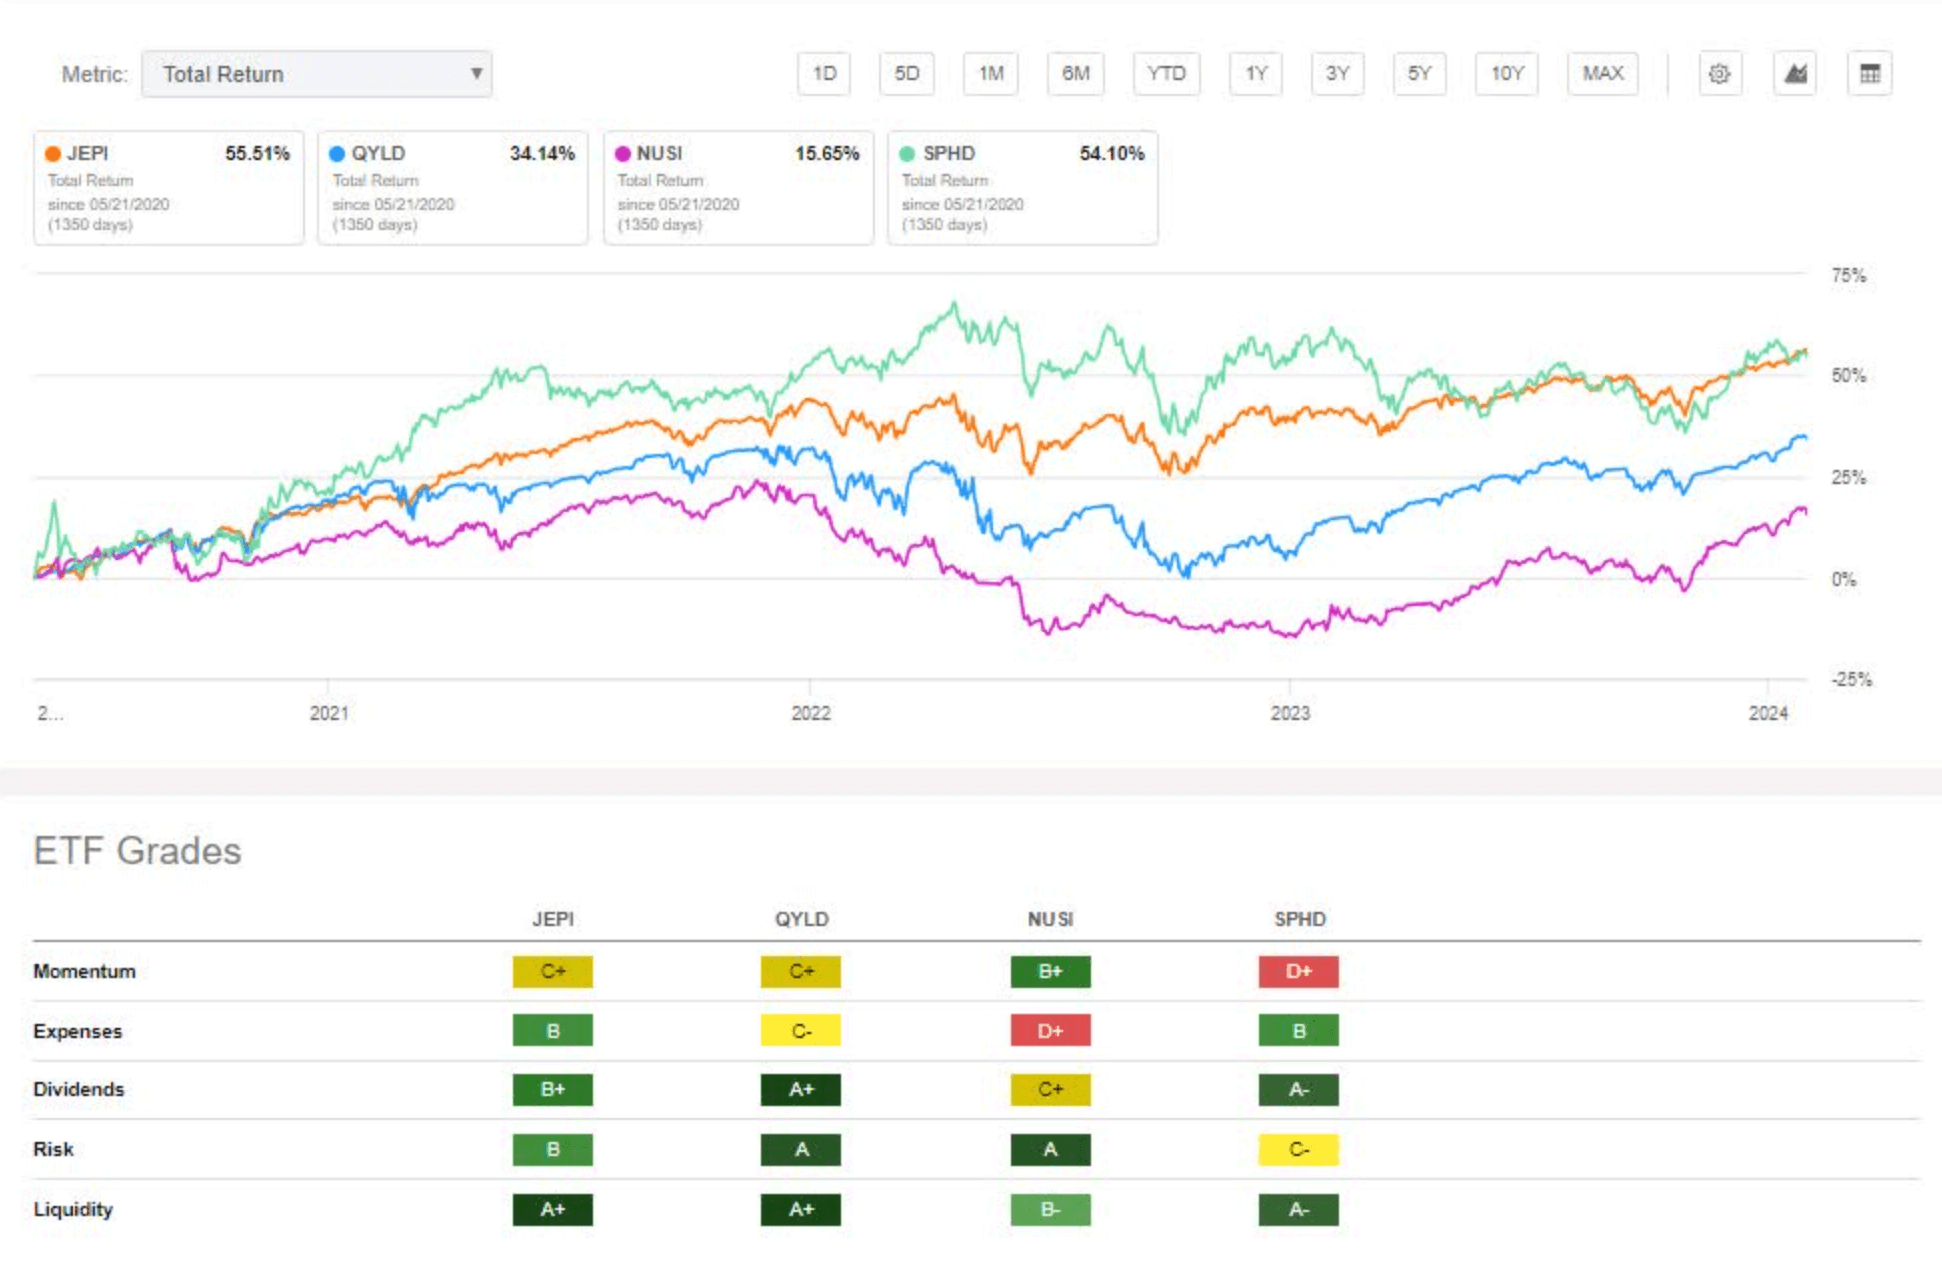This screenshot has width=1942, height=1268.
Task: Click the QYLD 34.14% return value
Action: click(542, 154)
